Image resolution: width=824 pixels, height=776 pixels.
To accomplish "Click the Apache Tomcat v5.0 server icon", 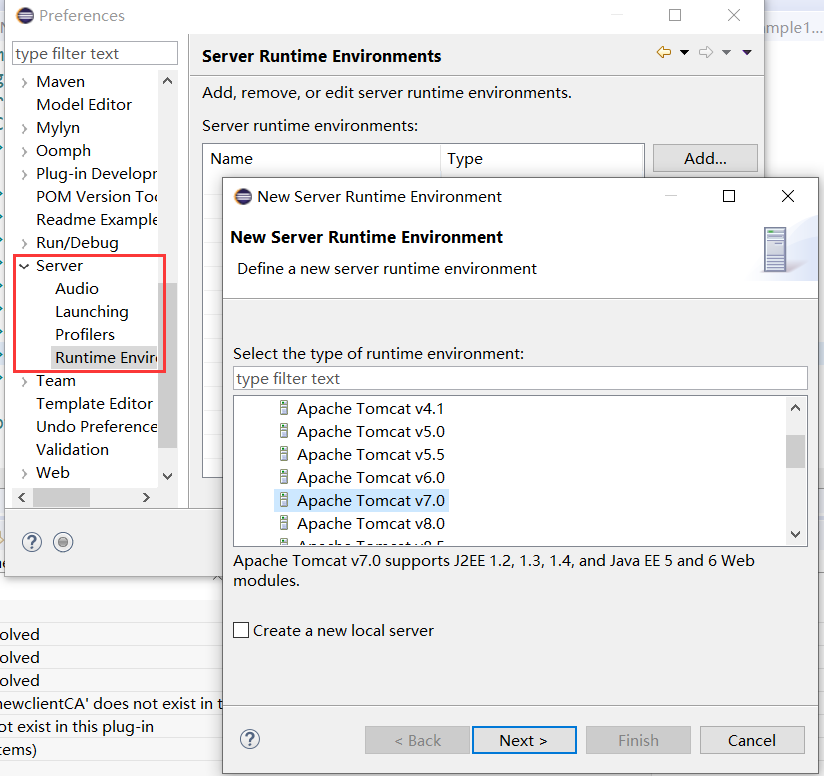I will (284, 431).
